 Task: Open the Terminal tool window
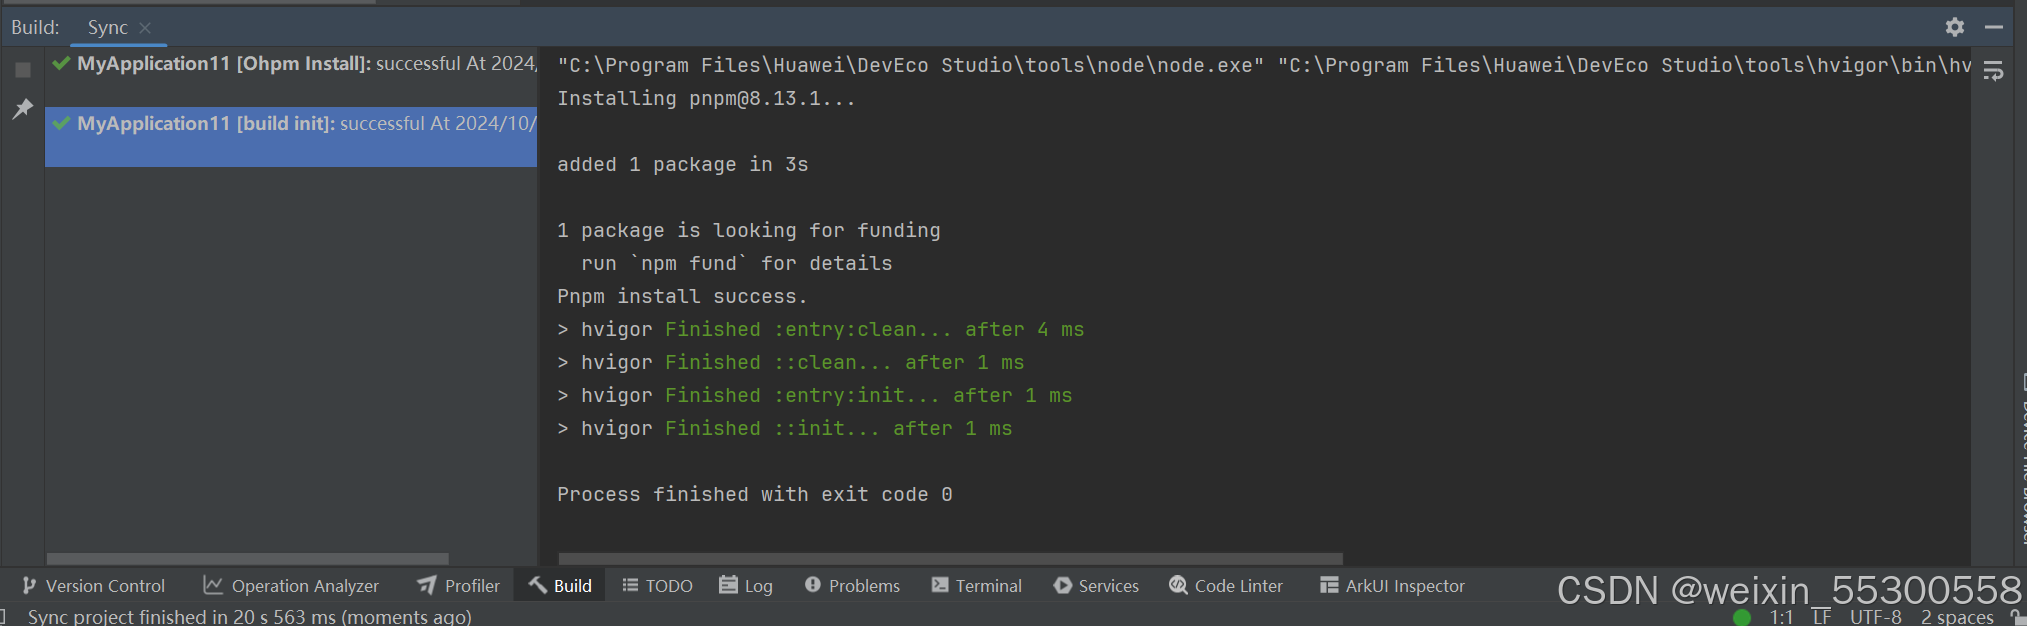coord(977,586)
